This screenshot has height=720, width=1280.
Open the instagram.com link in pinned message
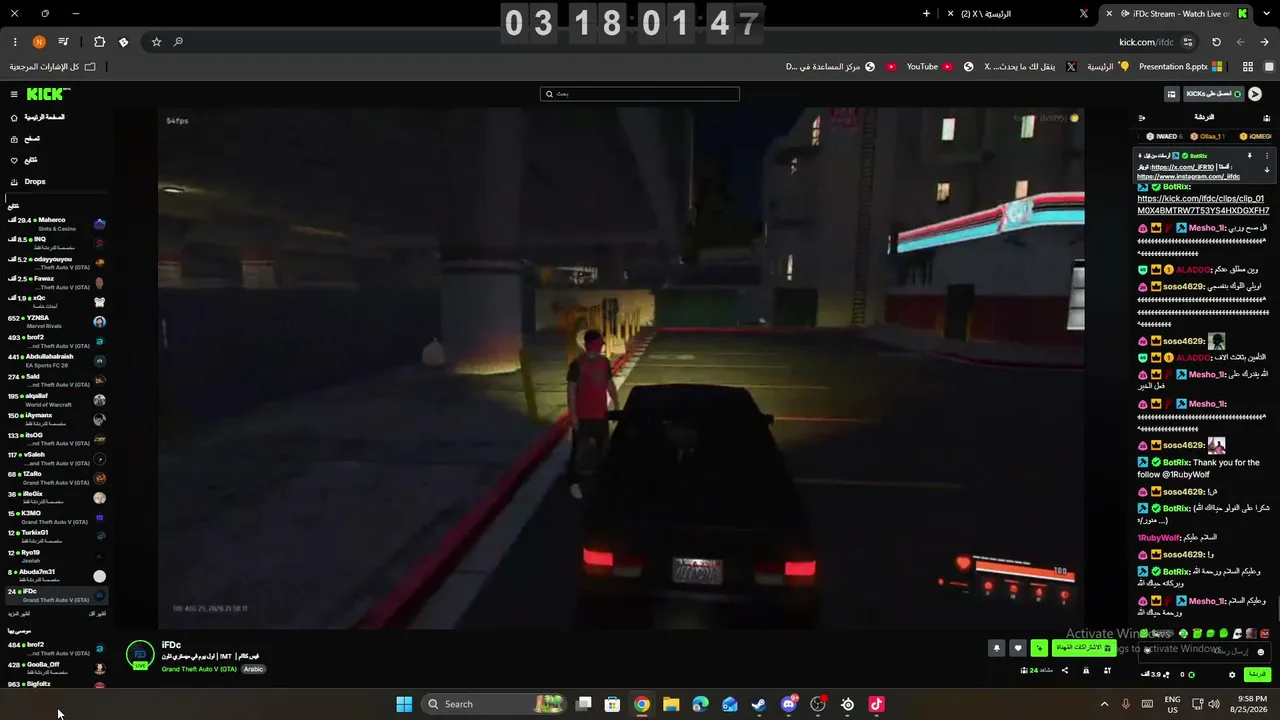[x=1188, y=177]
